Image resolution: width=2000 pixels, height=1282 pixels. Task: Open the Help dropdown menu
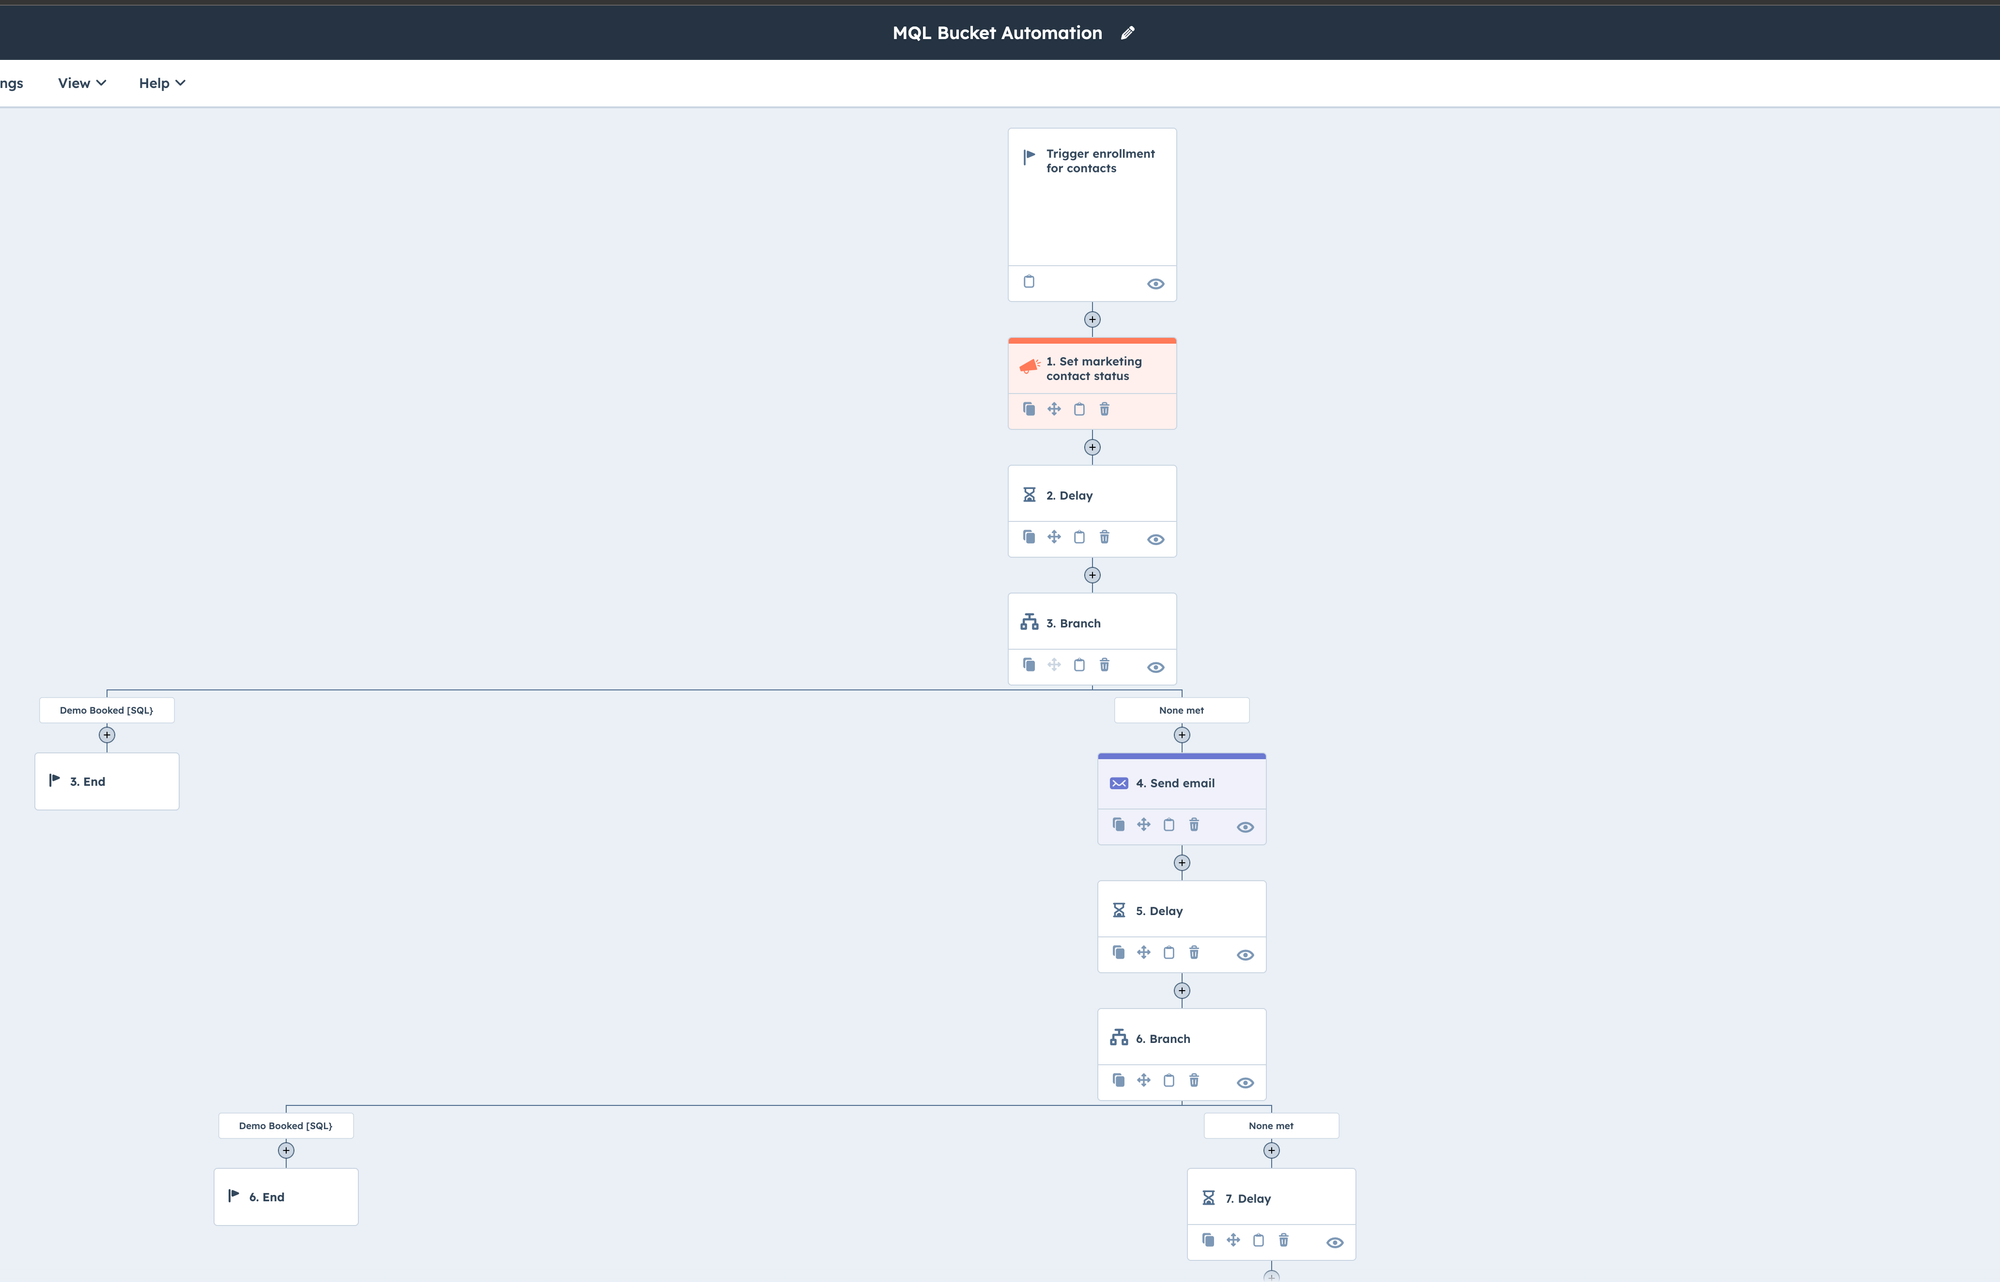[x=162, y=83]
